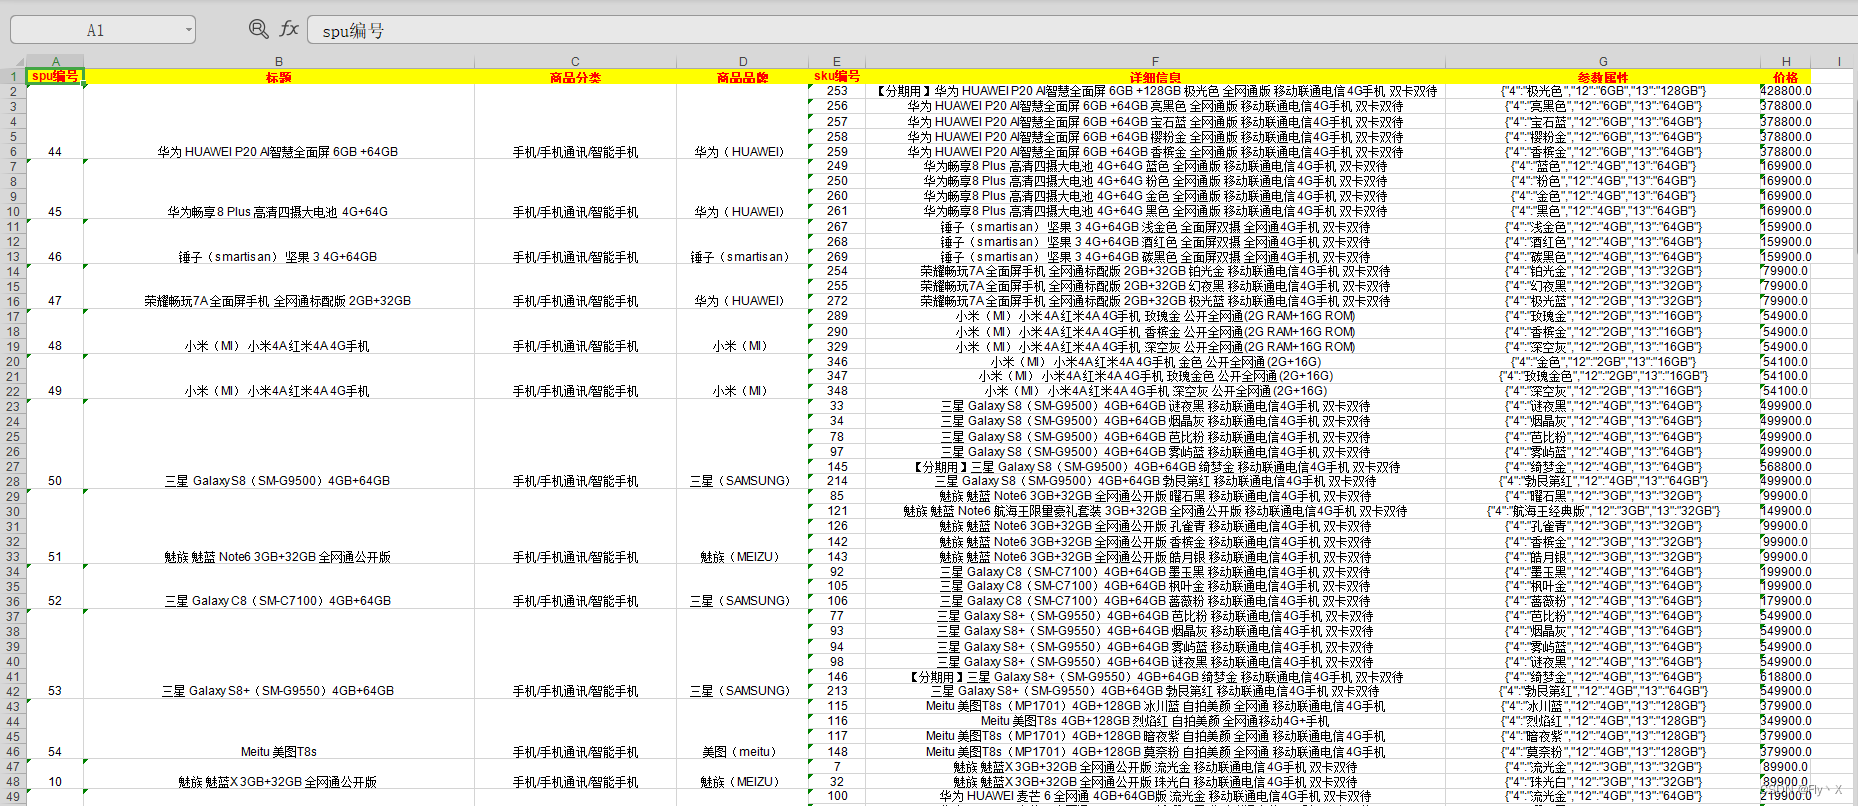Select the 参数属性 header cell

click(x=1603, y=77)
